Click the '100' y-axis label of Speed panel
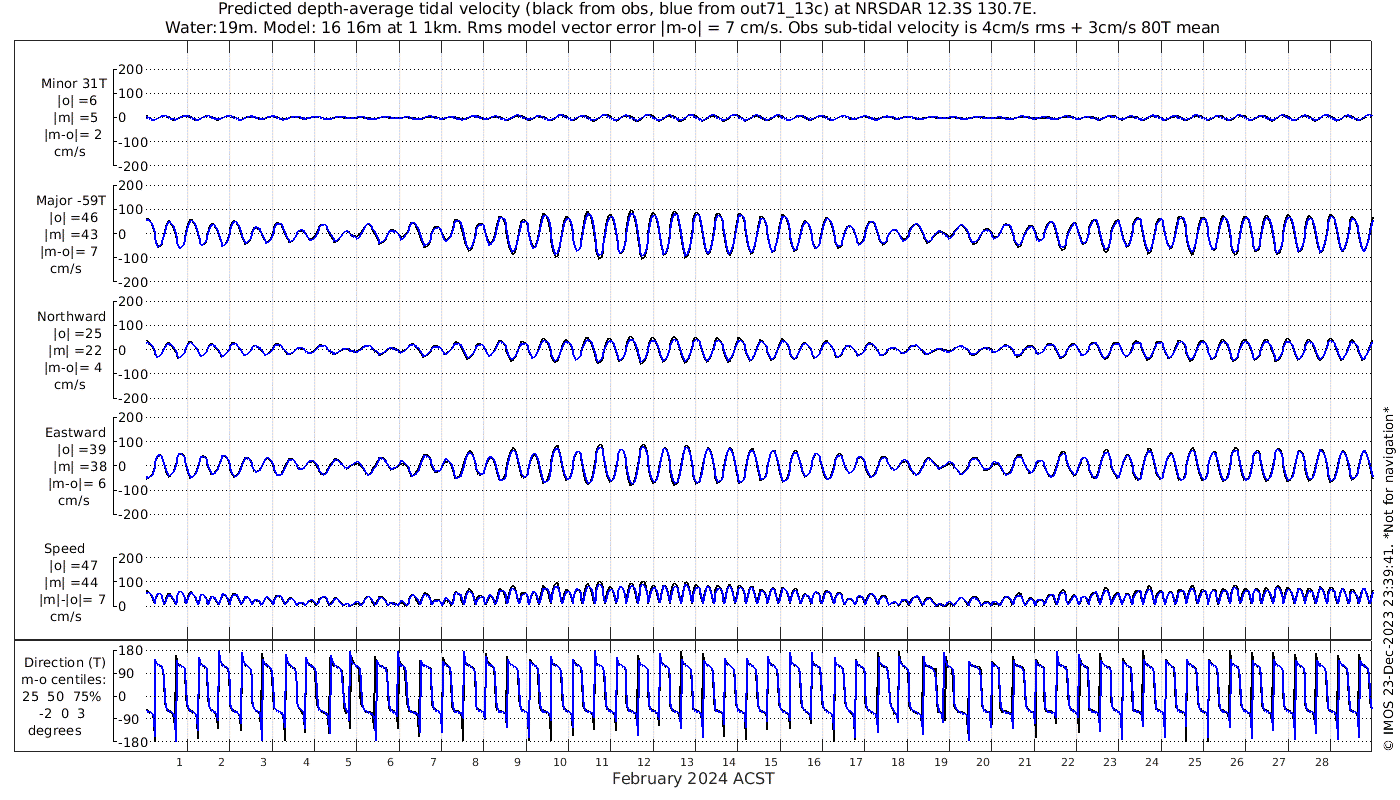Viewport: 1400px width, 800px height. [x=132, y=582]
